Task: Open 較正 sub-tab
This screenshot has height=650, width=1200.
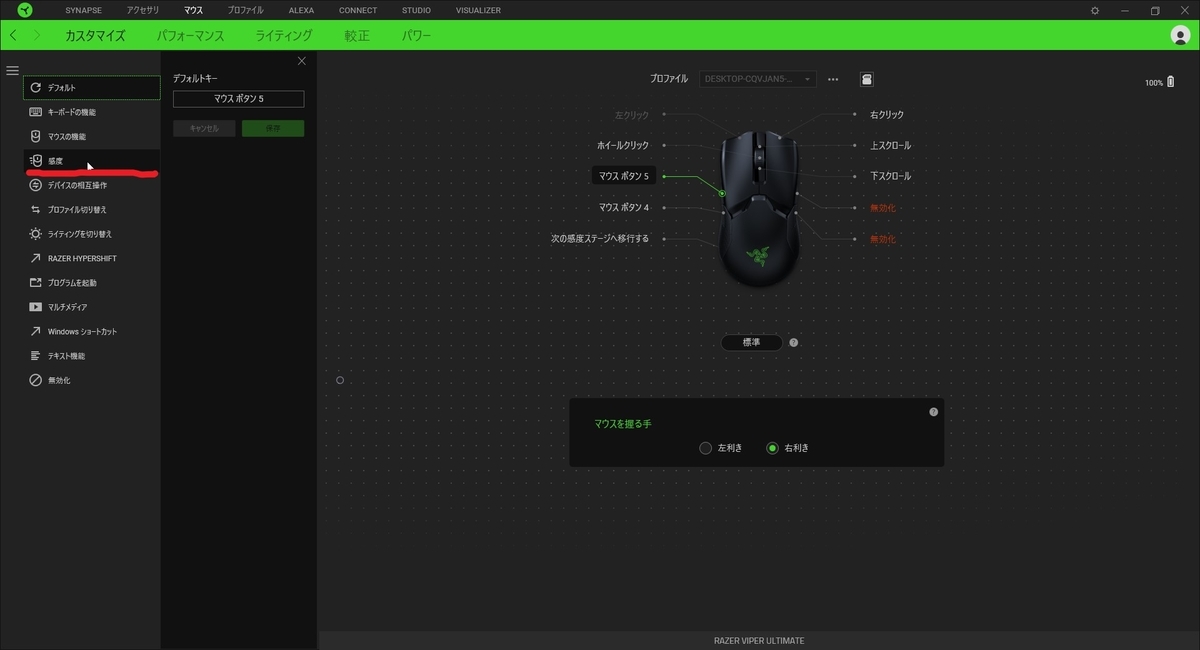Action: click(357, 35)
